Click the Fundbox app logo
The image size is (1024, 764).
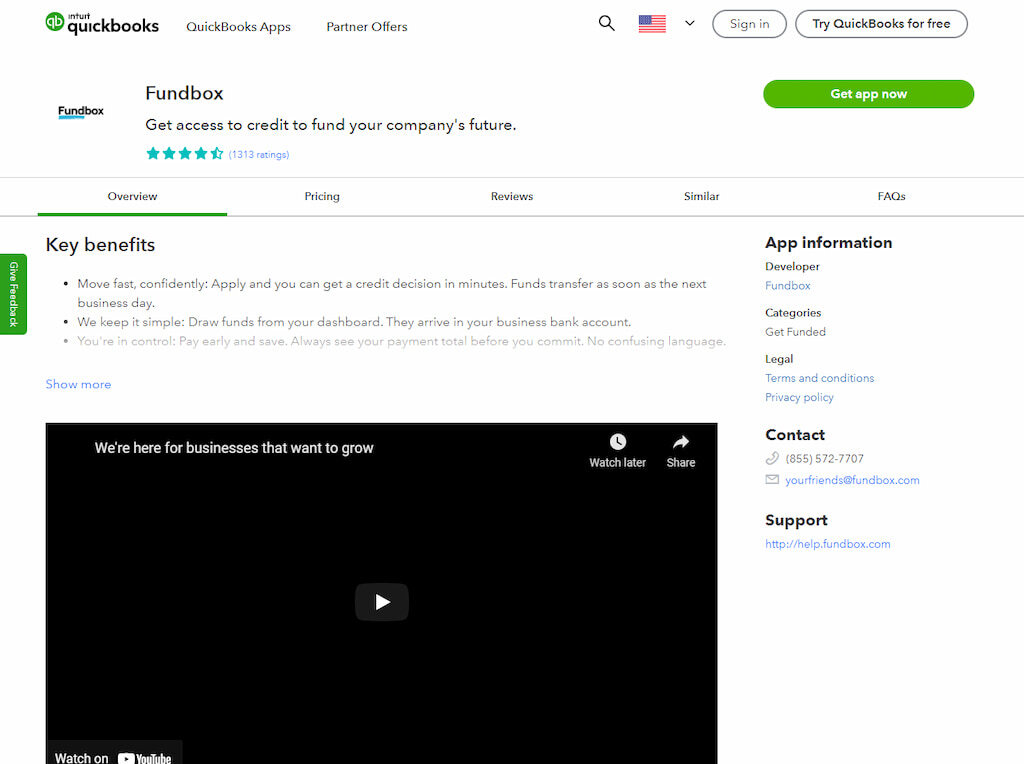[81, 112]
